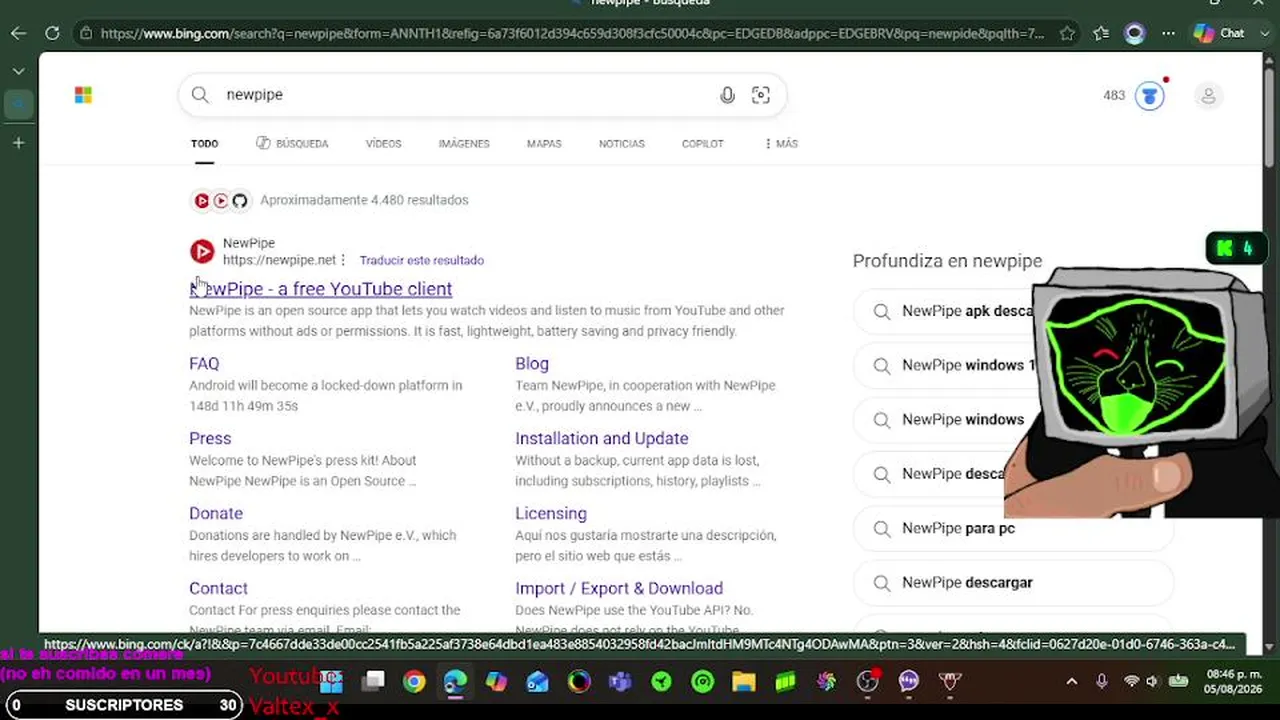Reload the Bing results page

click(x=52, y=33)
